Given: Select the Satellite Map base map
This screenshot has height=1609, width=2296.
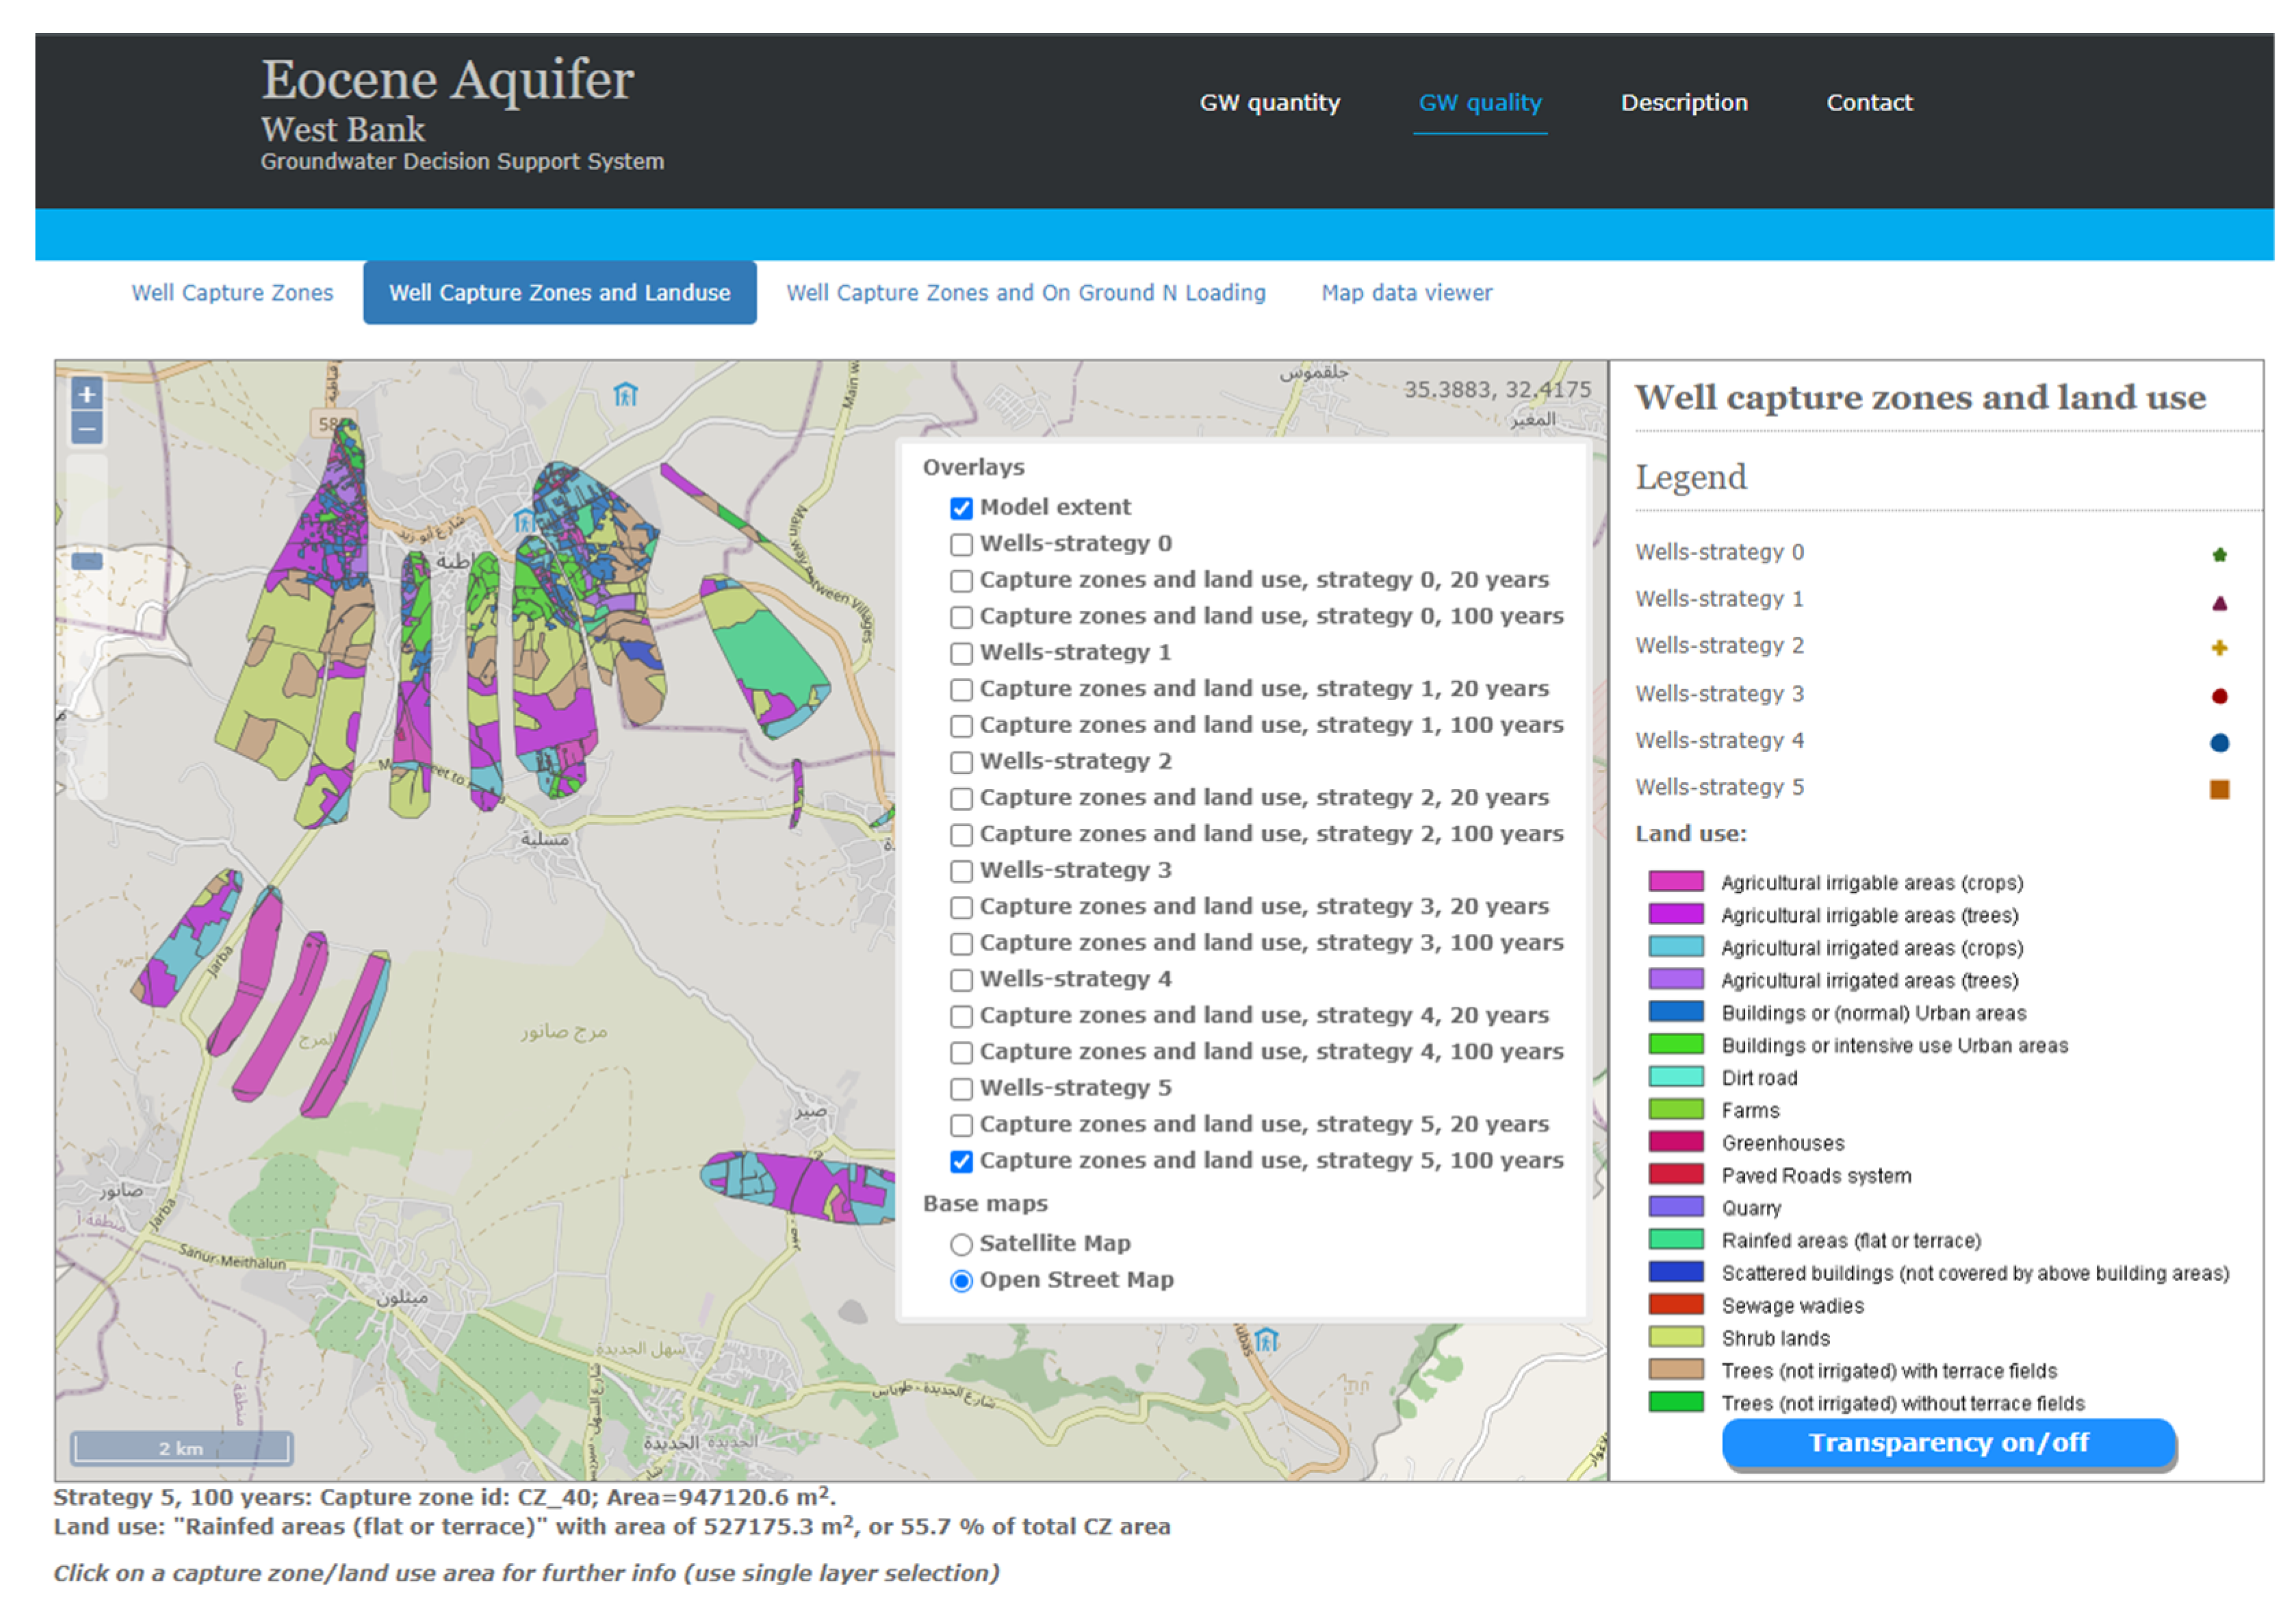Looking at the screenshot, I should (961, 1244).
